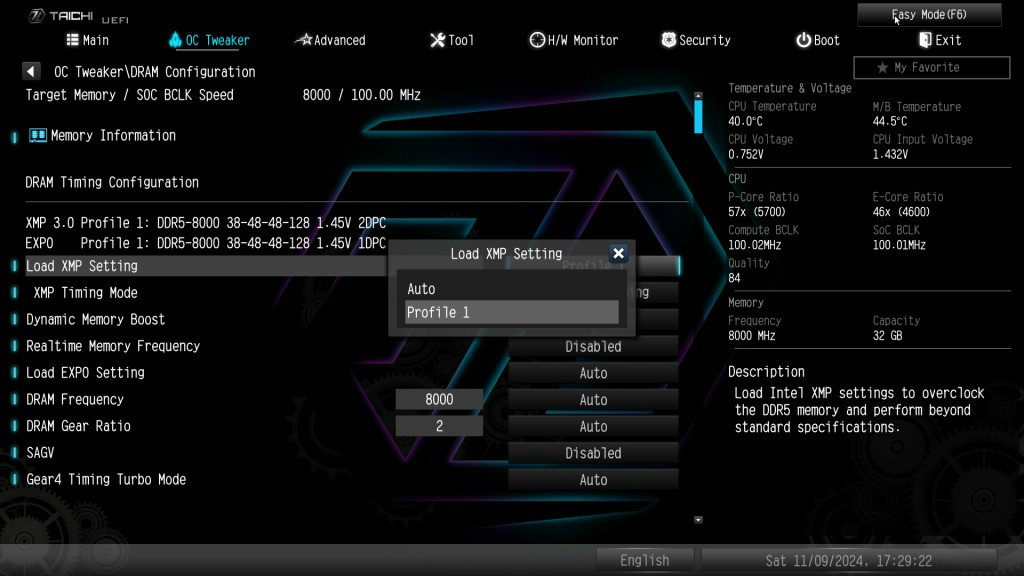
Task: Choose Auto in Load XMP Setting list
Action: point(511,289)
